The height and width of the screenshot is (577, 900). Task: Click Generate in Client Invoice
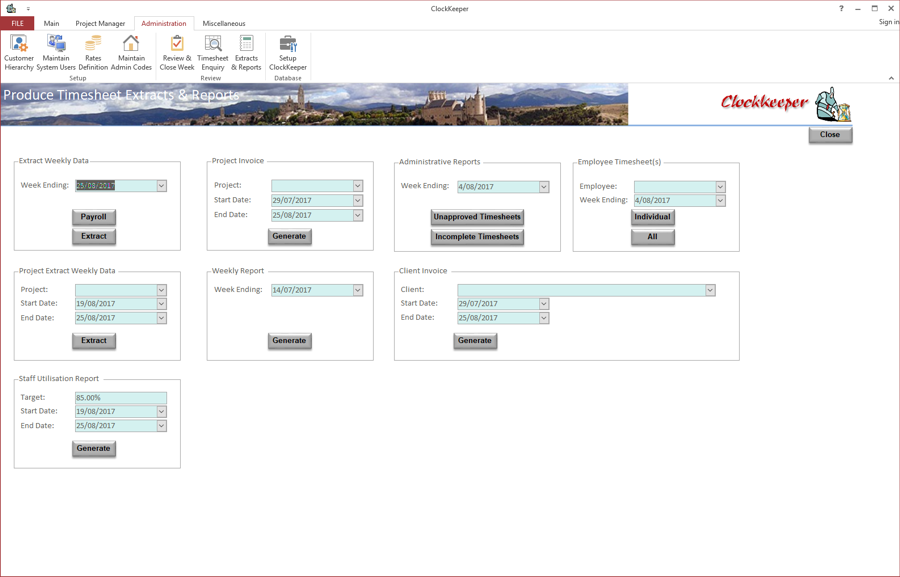(475, 340)
